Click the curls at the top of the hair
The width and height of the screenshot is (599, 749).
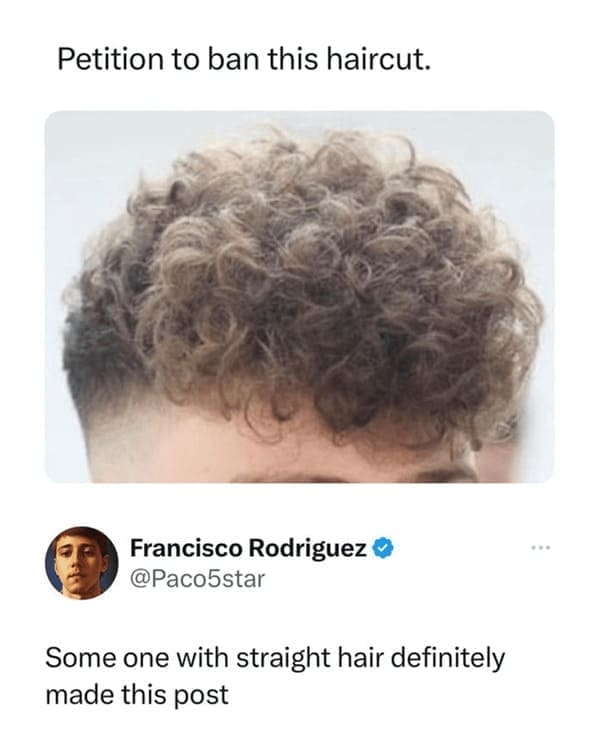[x=296, y=158]
